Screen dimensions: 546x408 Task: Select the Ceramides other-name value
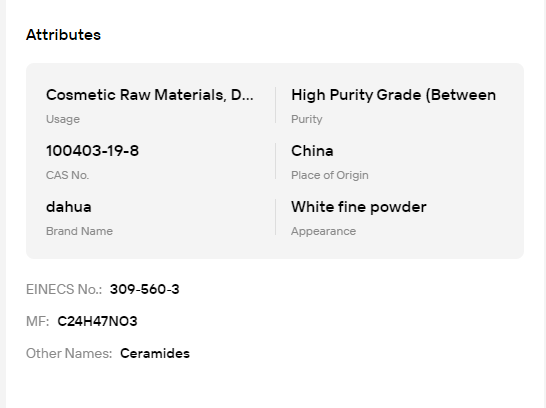(x=155, y=353)
